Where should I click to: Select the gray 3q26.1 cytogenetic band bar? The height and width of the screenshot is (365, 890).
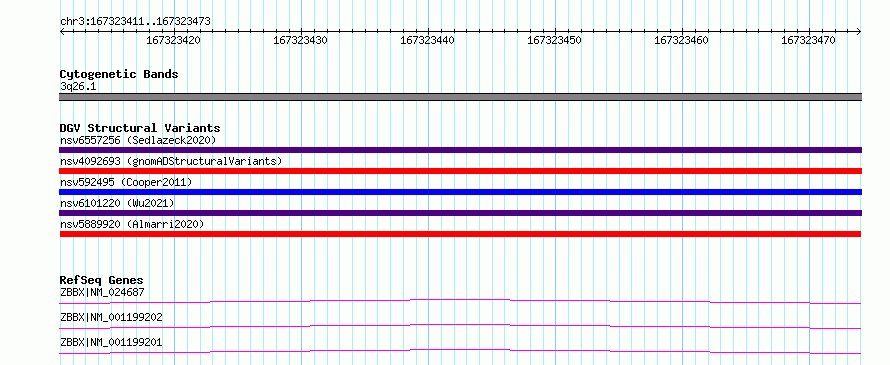[460, 97]
